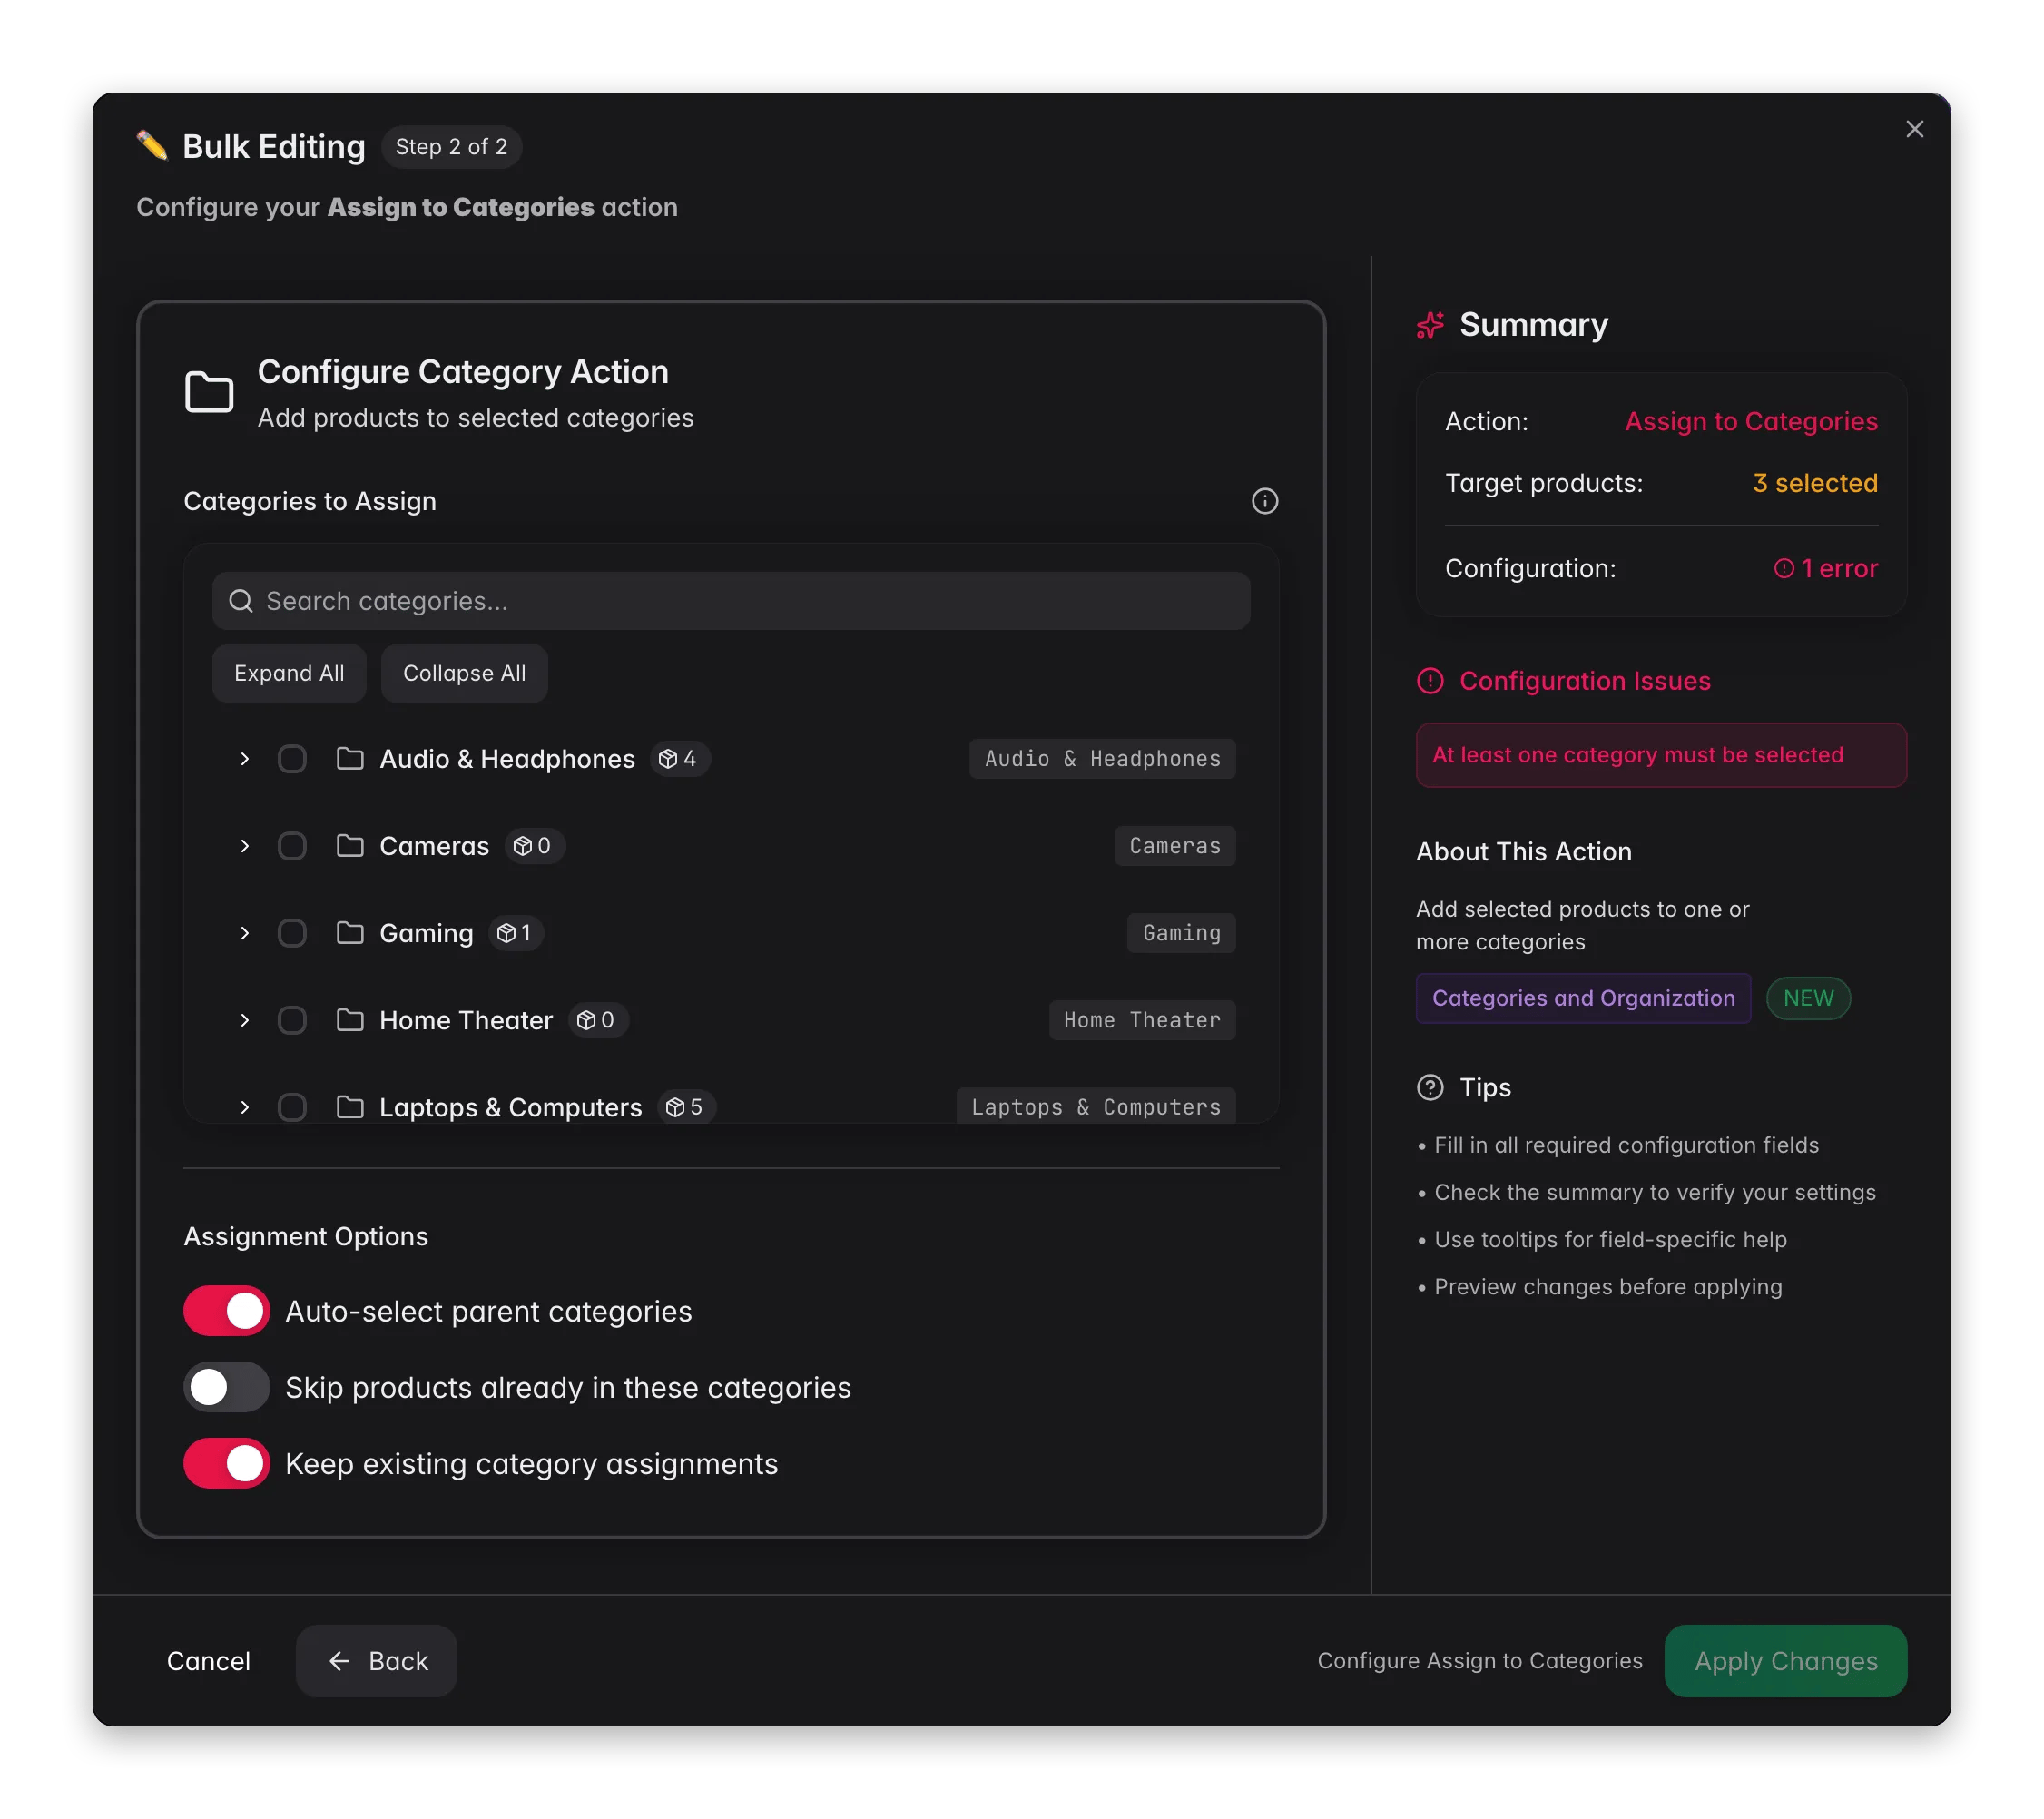Go Back to previous step

pos(376,1660)
